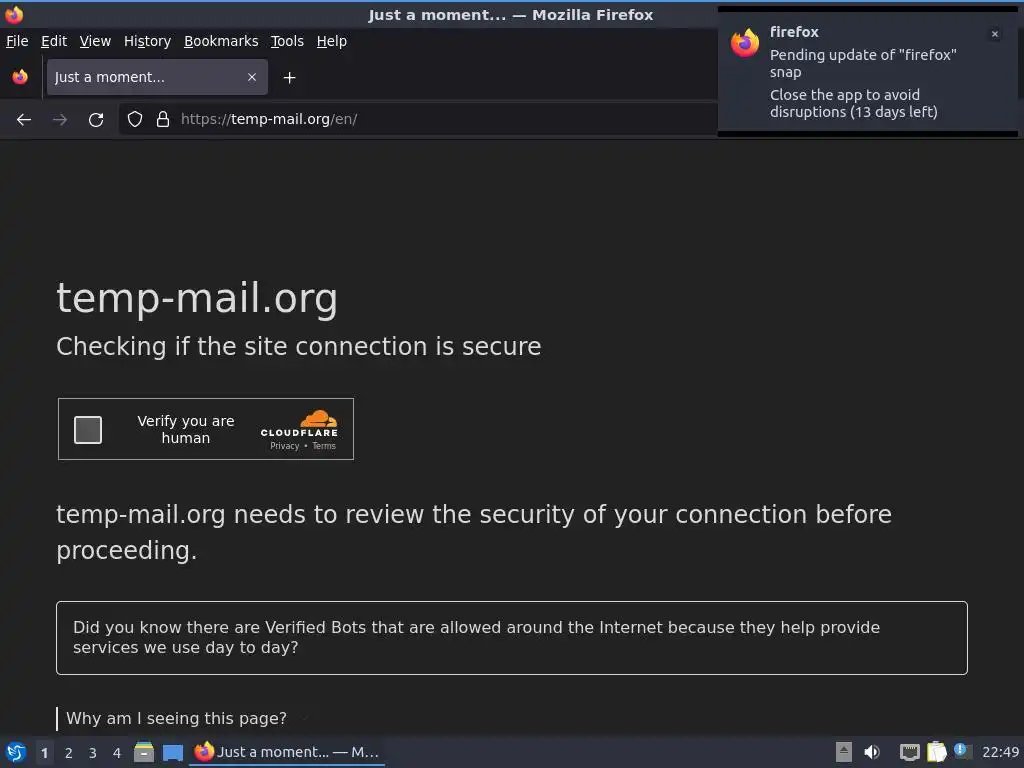Screen dimensions: 1024x768
Task: Click the show desktop icon in taskbar
Action: [173, 752]
